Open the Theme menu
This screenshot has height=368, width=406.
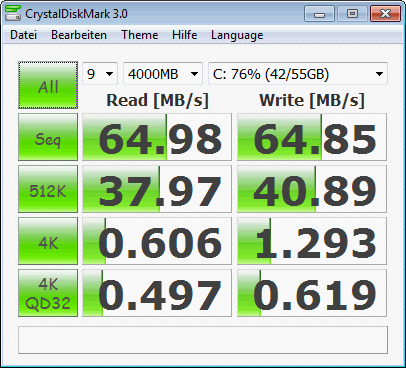(x=140, y=35)
